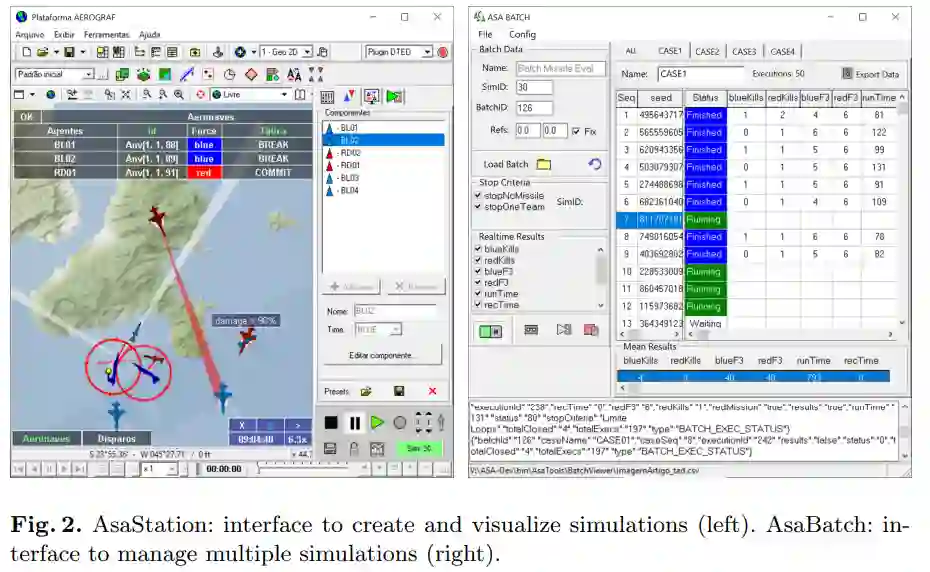Click the BatchID input field showing 126

(534, 108)
